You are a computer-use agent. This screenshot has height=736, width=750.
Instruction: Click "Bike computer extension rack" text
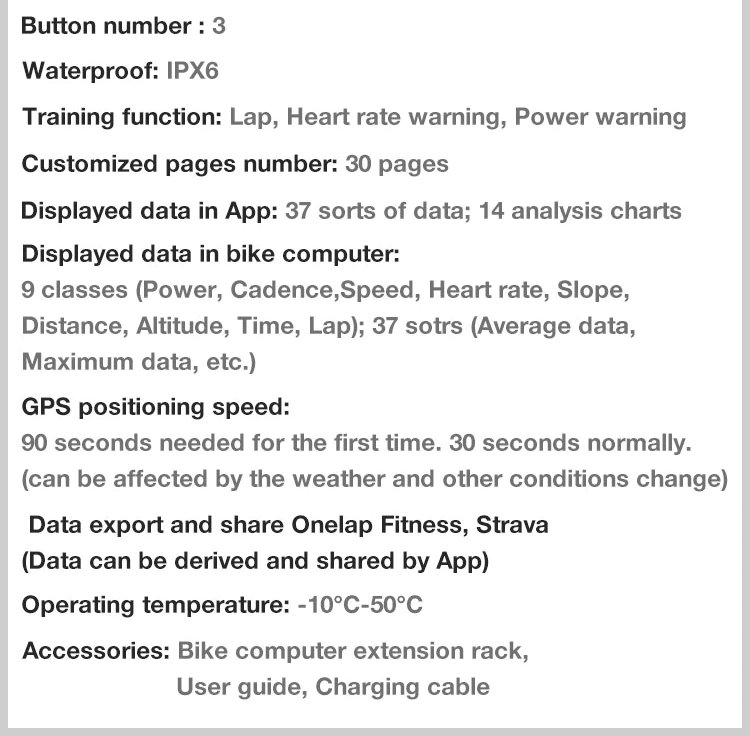coord(353,651)
